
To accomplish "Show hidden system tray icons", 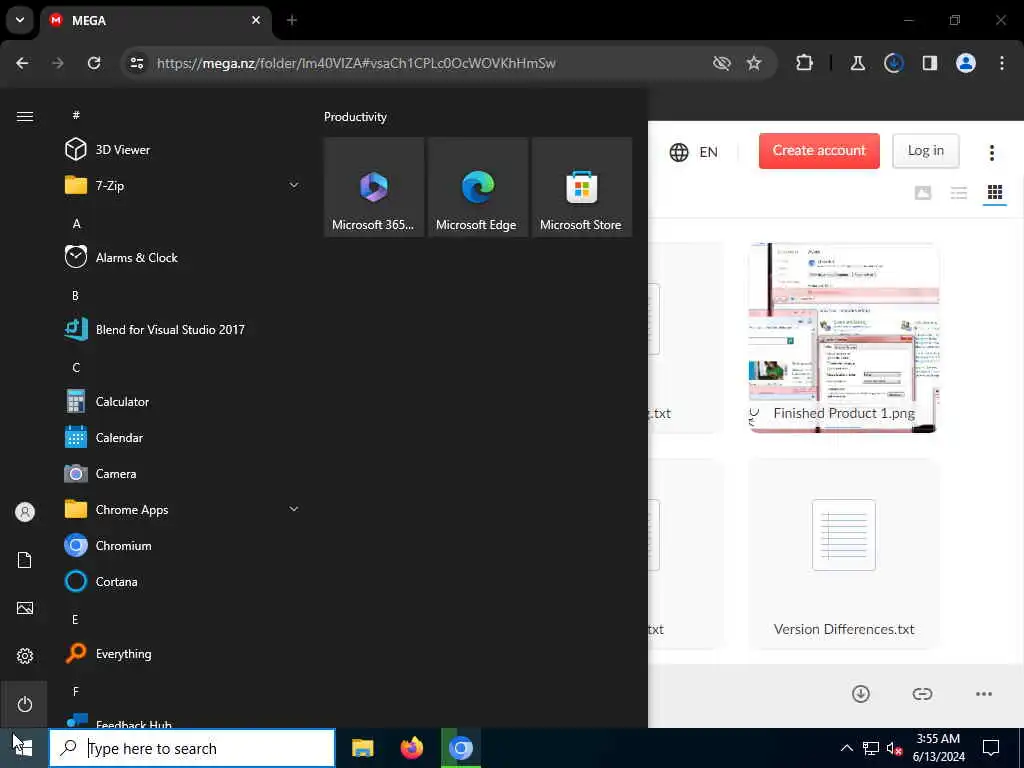I will (x=846, y=748).
